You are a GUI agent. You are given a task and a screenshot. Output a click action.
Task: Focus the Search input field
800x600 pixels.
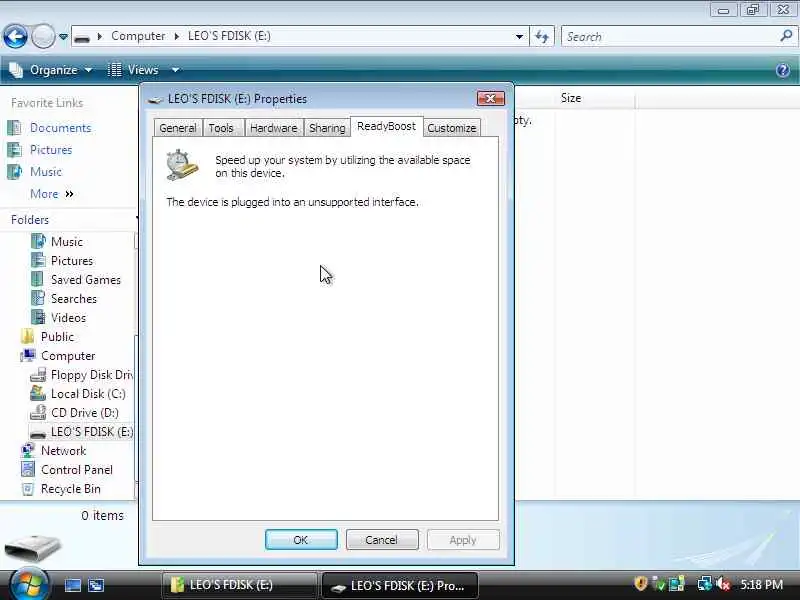pos(672,37)
